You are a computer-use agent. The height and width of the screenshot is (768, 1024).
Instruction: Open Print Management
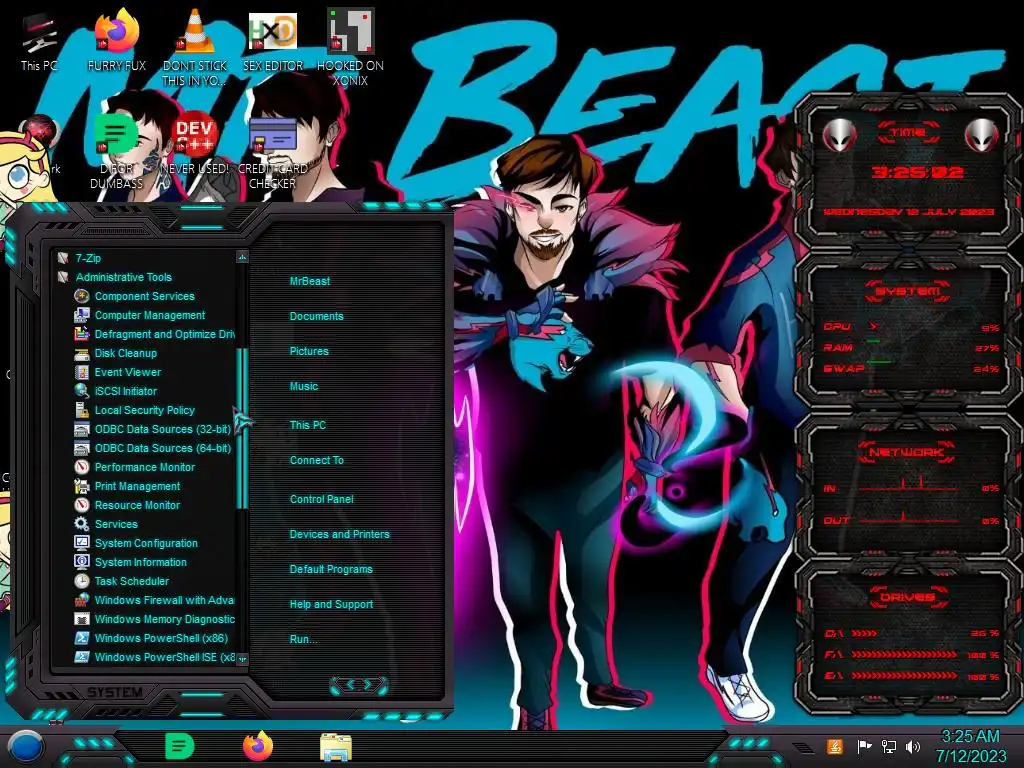pos(137,486)
